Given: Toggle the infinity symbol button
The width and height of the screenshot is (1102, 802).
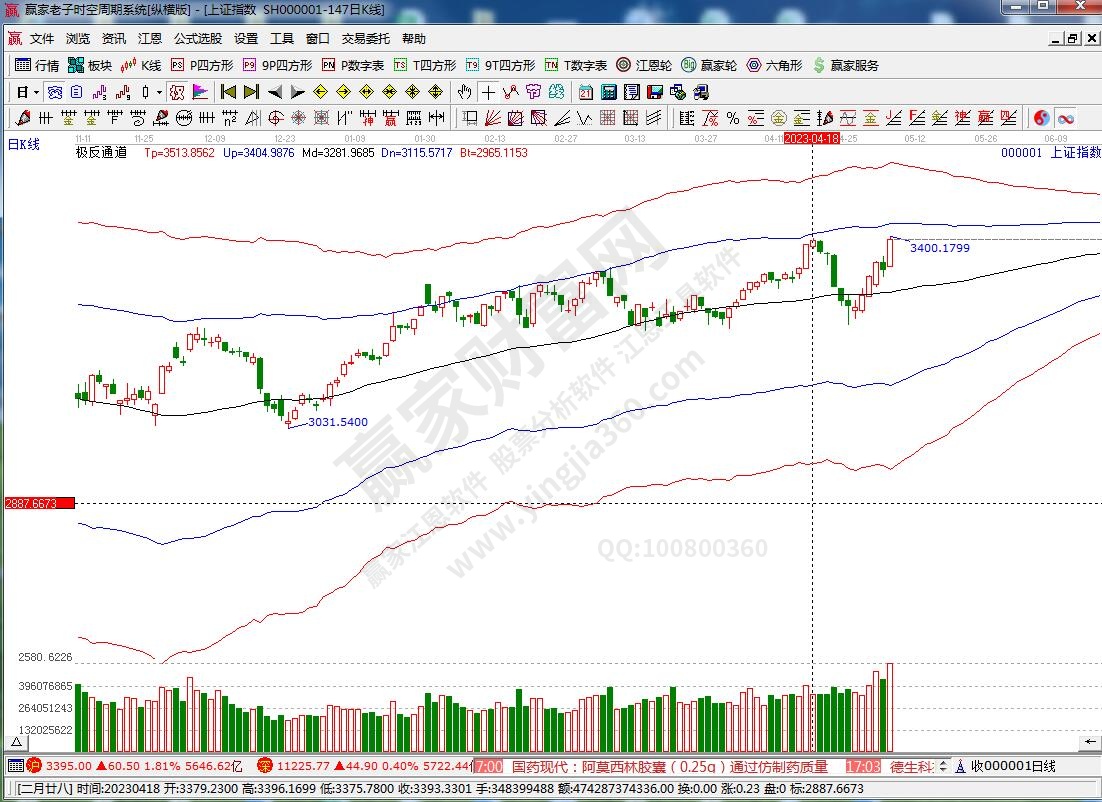Looking at the screenshot, I should tap(1064, 118).
